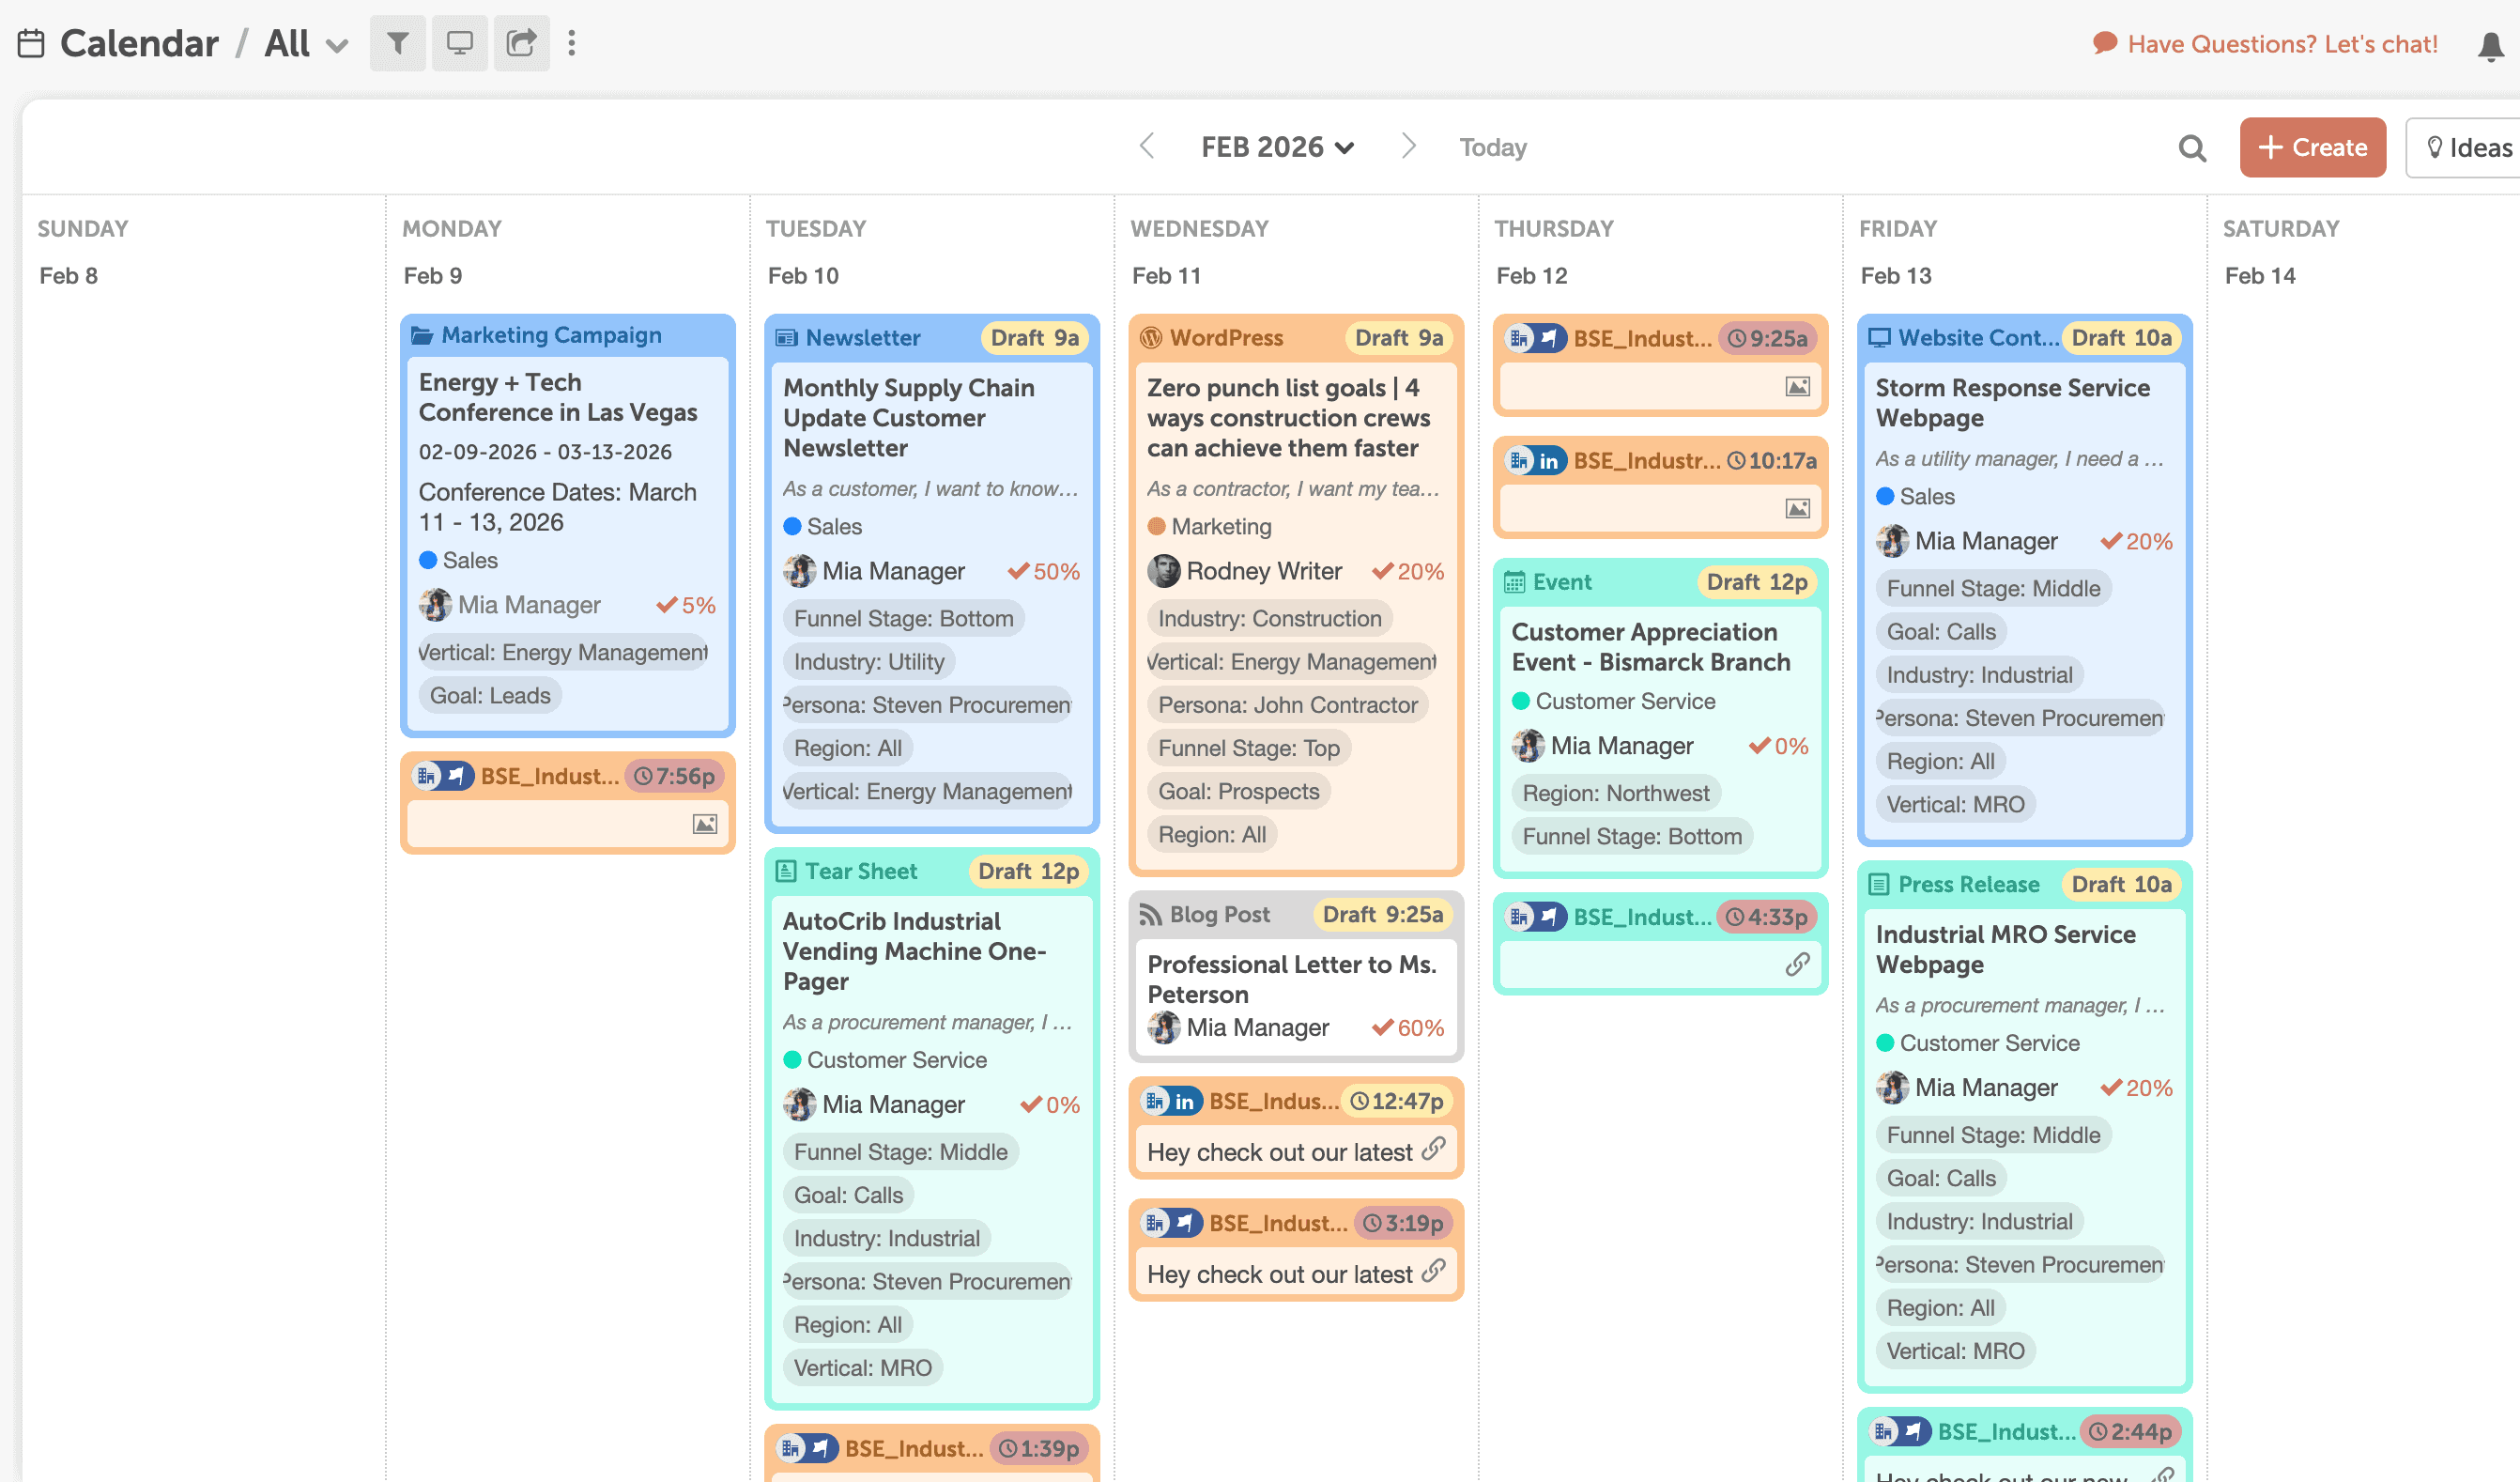
Task: Click Mia Manager's 50% progress indicator on Newsletter
Action: pos(1043,571)
